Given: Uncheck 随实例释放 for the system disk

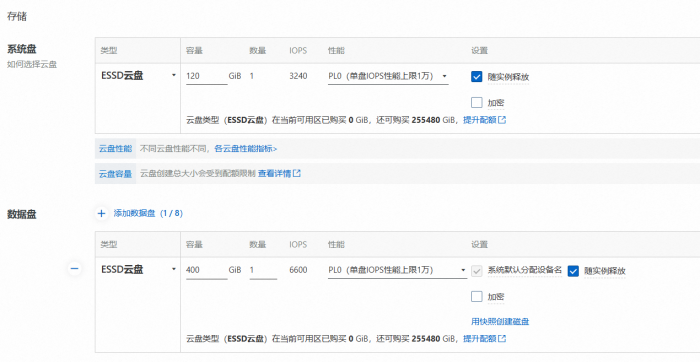Looking at the screenshot, I should point(477,77).
